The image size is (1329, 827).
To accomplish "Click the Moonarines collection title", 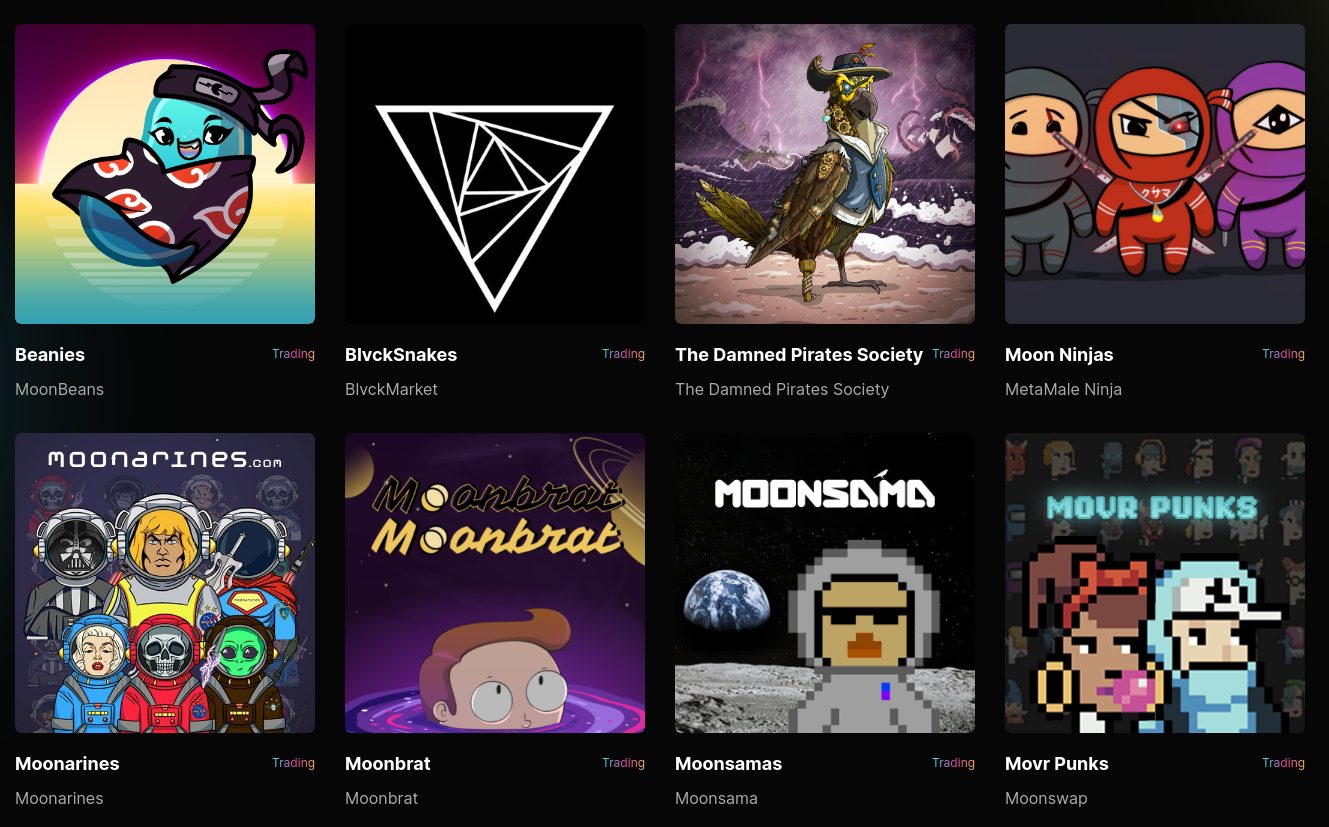I will tap(67, 764).
